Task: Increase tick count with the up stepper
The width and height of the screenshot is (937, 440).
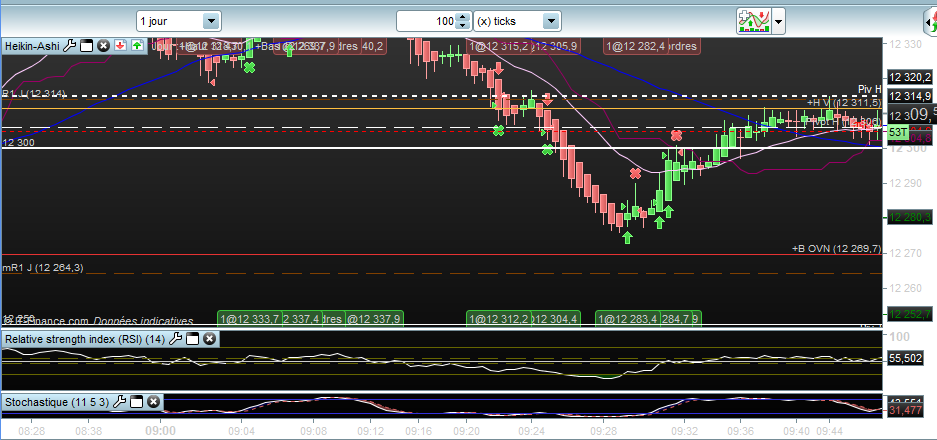Action: click(463, 17)
